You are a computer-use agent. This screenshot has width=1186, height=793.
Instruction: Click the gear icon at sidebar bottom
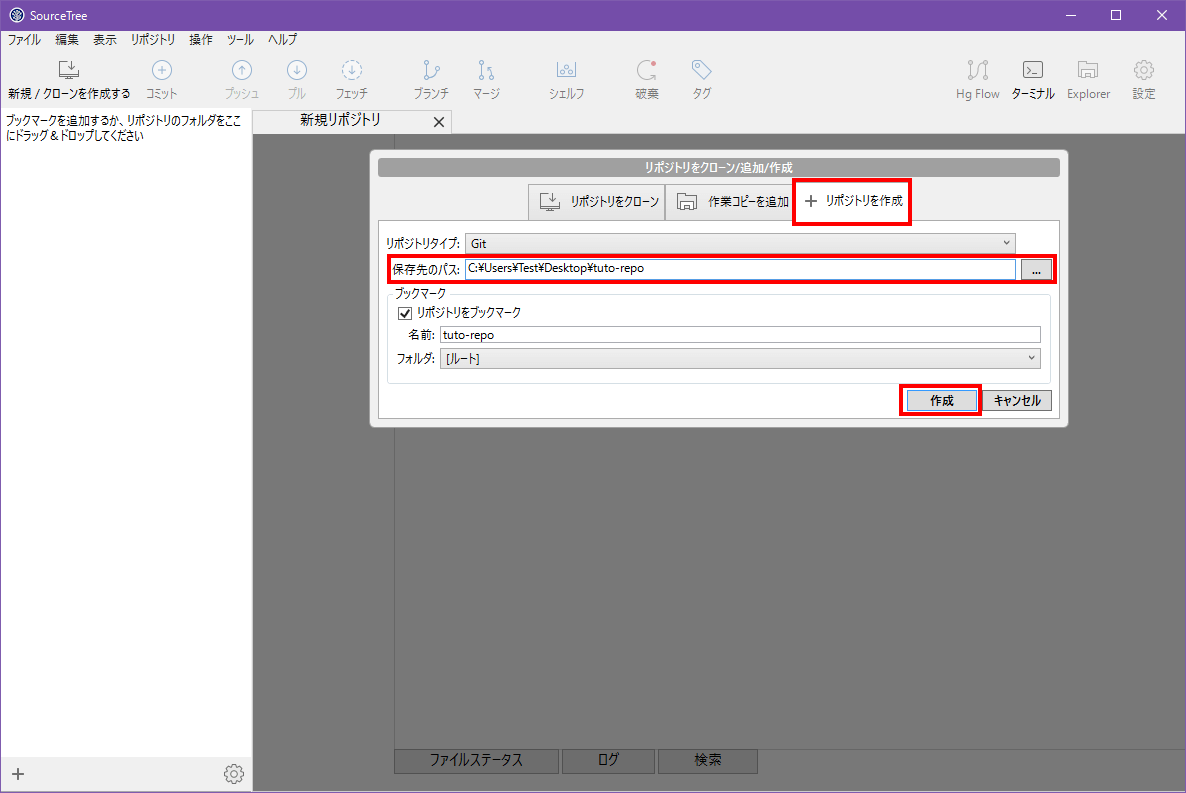click(x=234, y=773)
